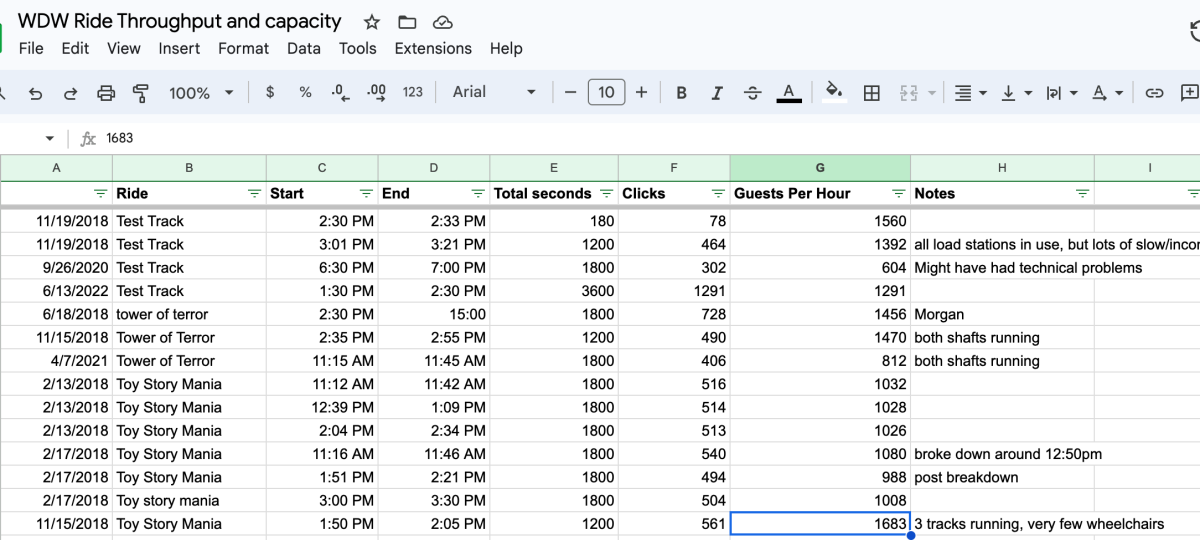
Task: Open the Arial font dropdown
Action: tap(492, 92)
